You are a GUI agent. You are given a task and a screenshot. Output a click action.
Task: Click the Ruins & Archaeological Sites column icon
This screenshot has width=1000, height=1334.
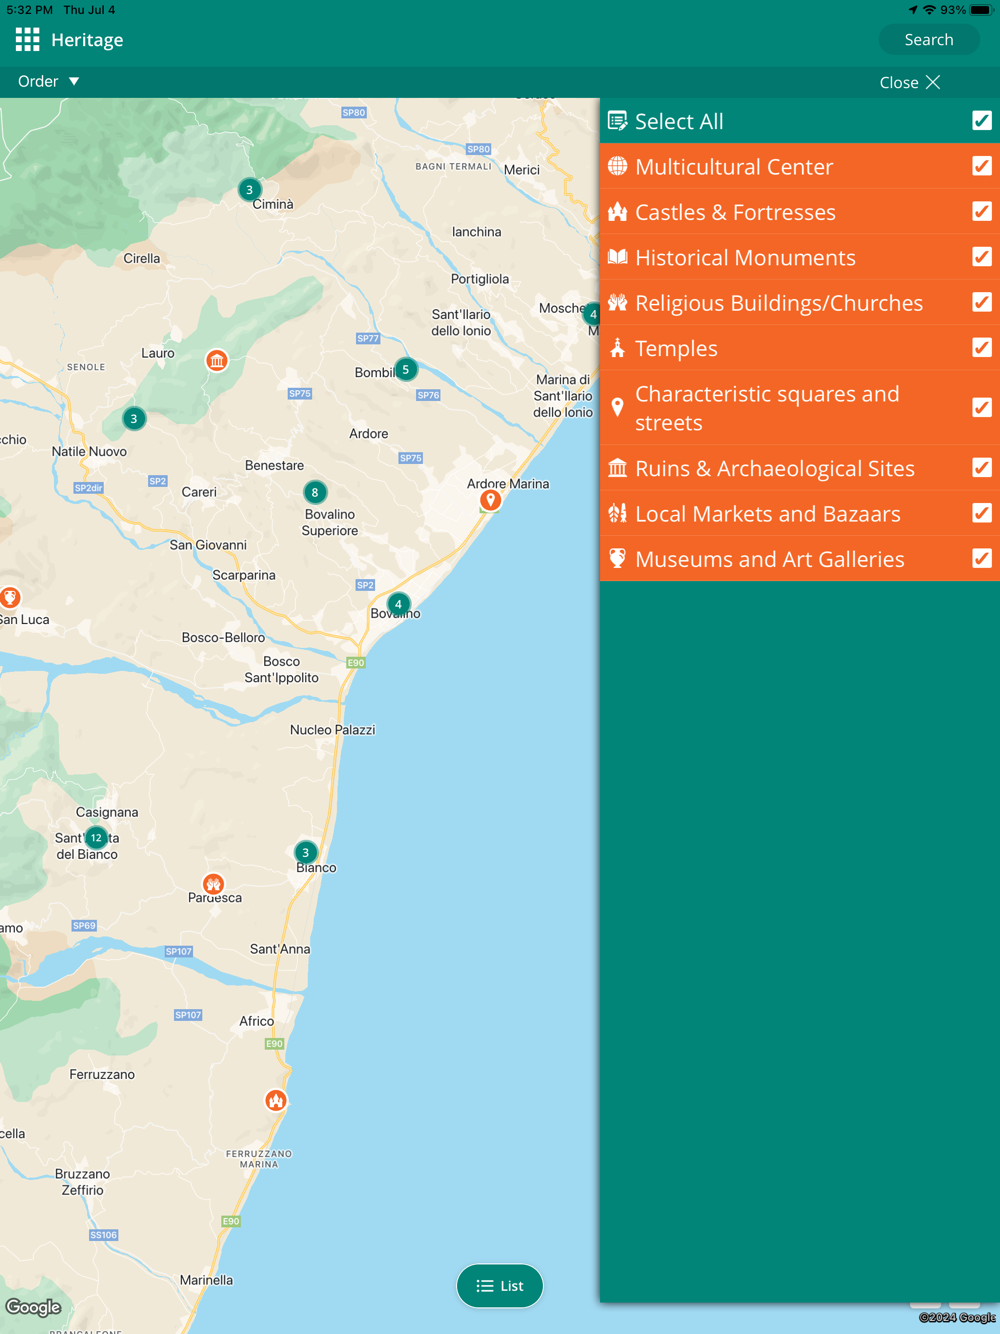coord(617,468)
